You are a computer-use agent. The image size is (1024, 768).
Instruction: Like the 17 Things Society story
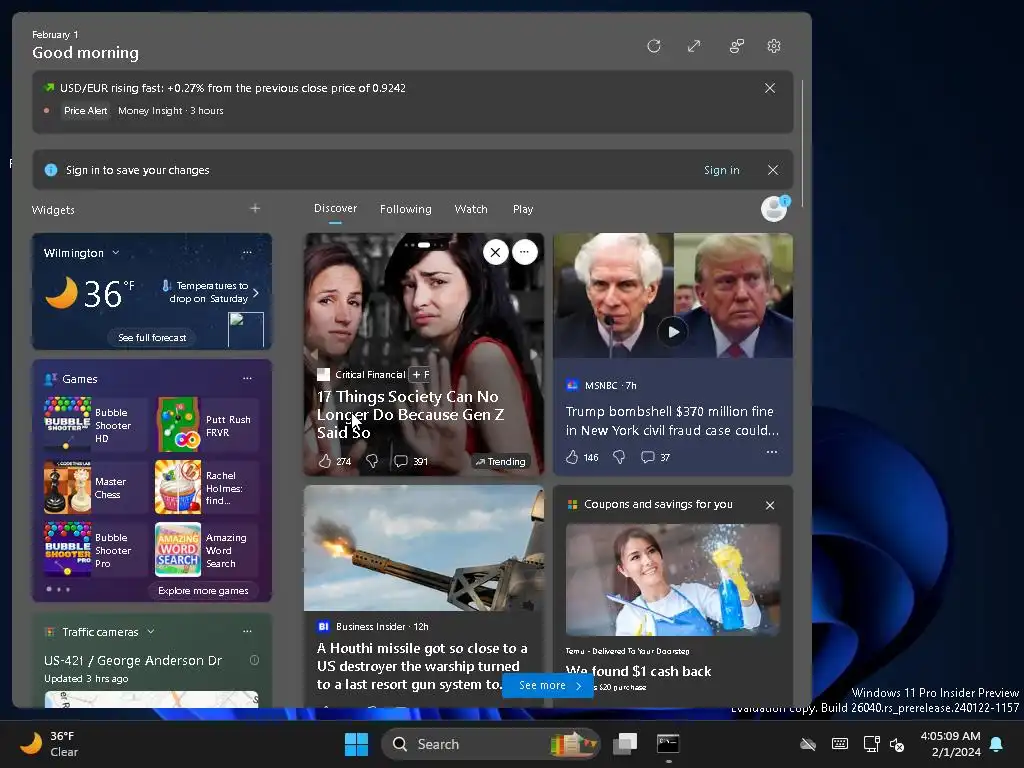(325, 461)
